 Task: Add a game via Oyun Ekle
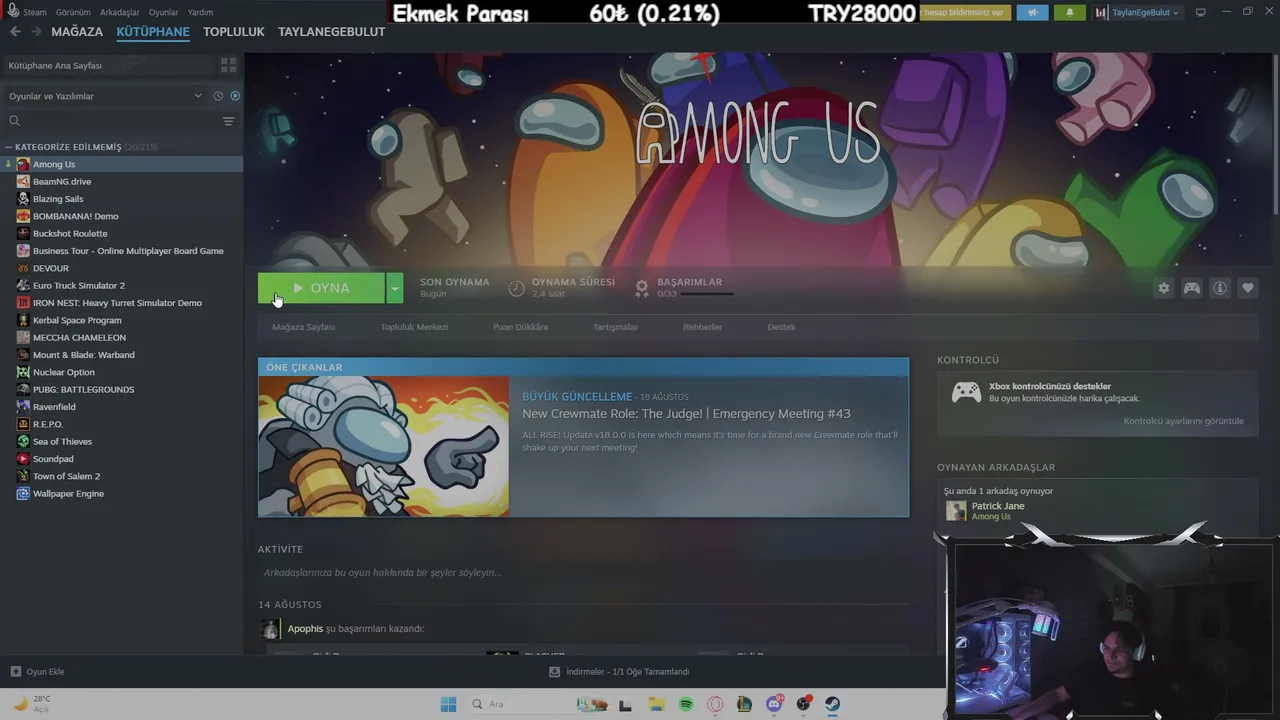(38, 672)
